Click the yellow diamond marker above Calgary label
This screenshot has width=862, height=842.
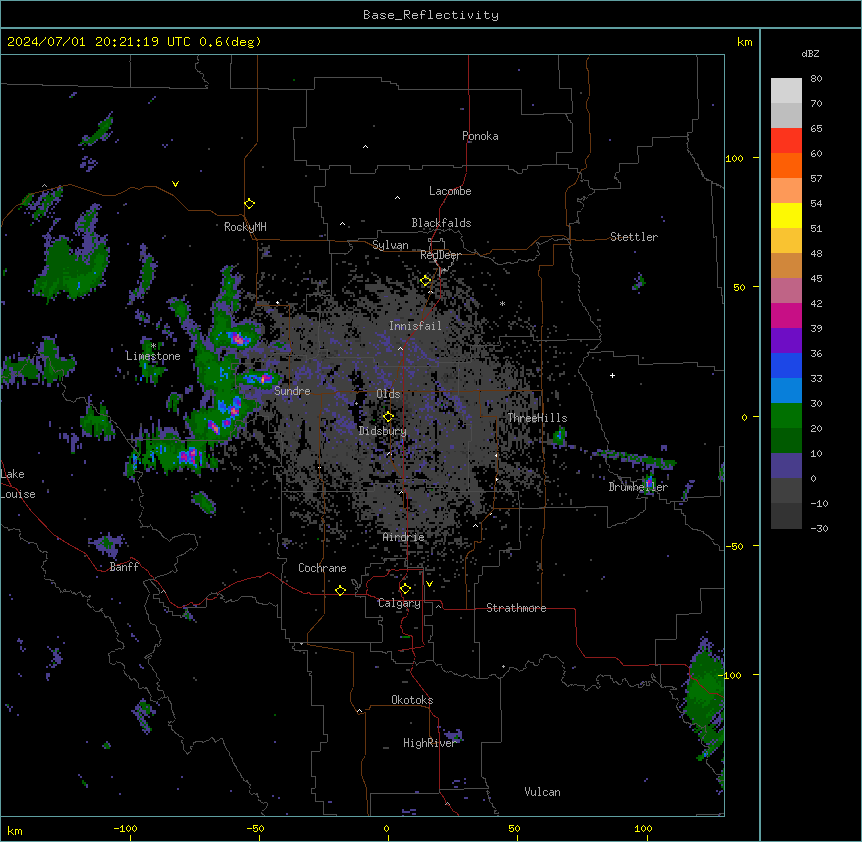(405, 589)
